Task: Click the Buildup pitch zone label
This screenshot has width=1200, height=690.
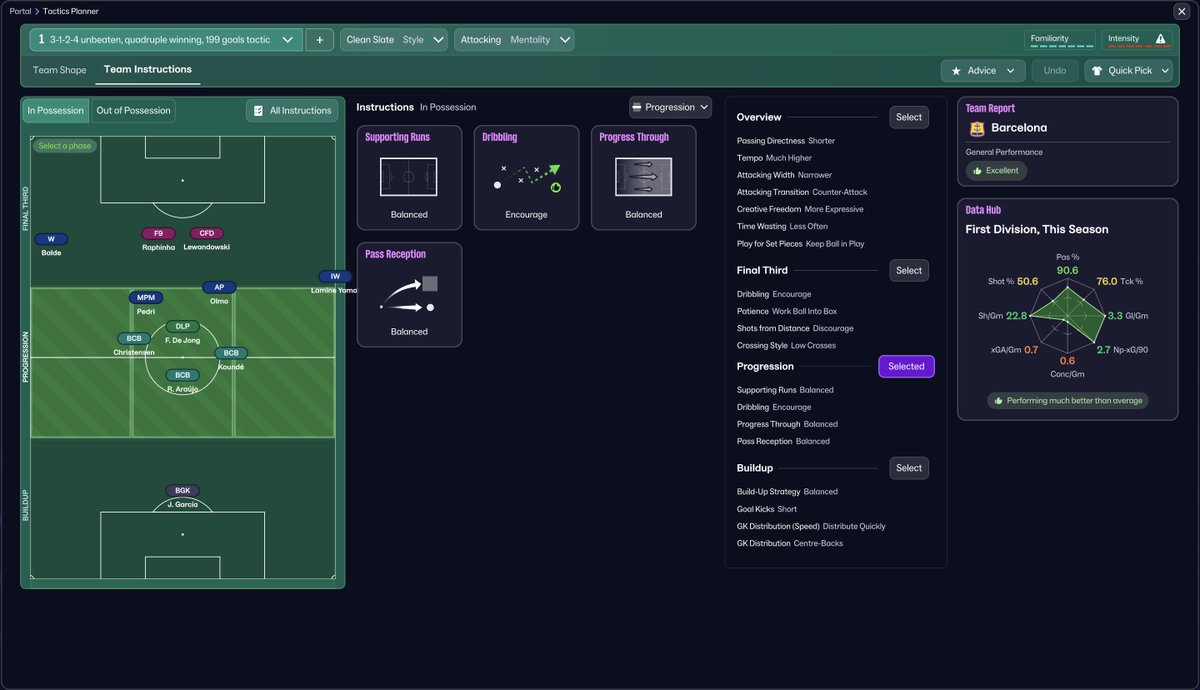Action: pyautogui.click(x=26, y=505)
